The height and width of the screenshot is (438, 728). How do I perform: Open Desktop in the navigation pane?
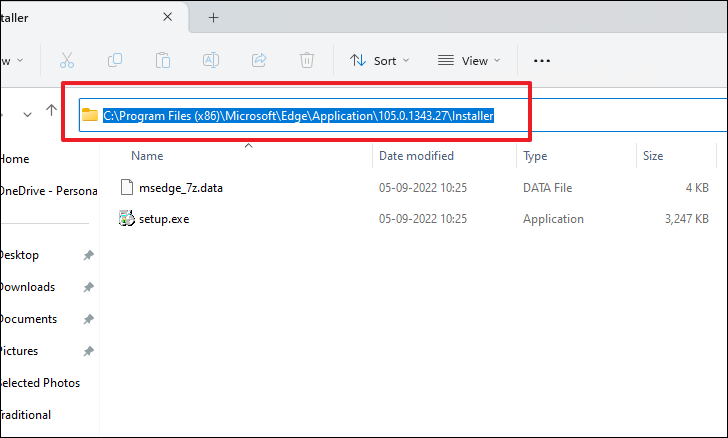tap(19, 255)
